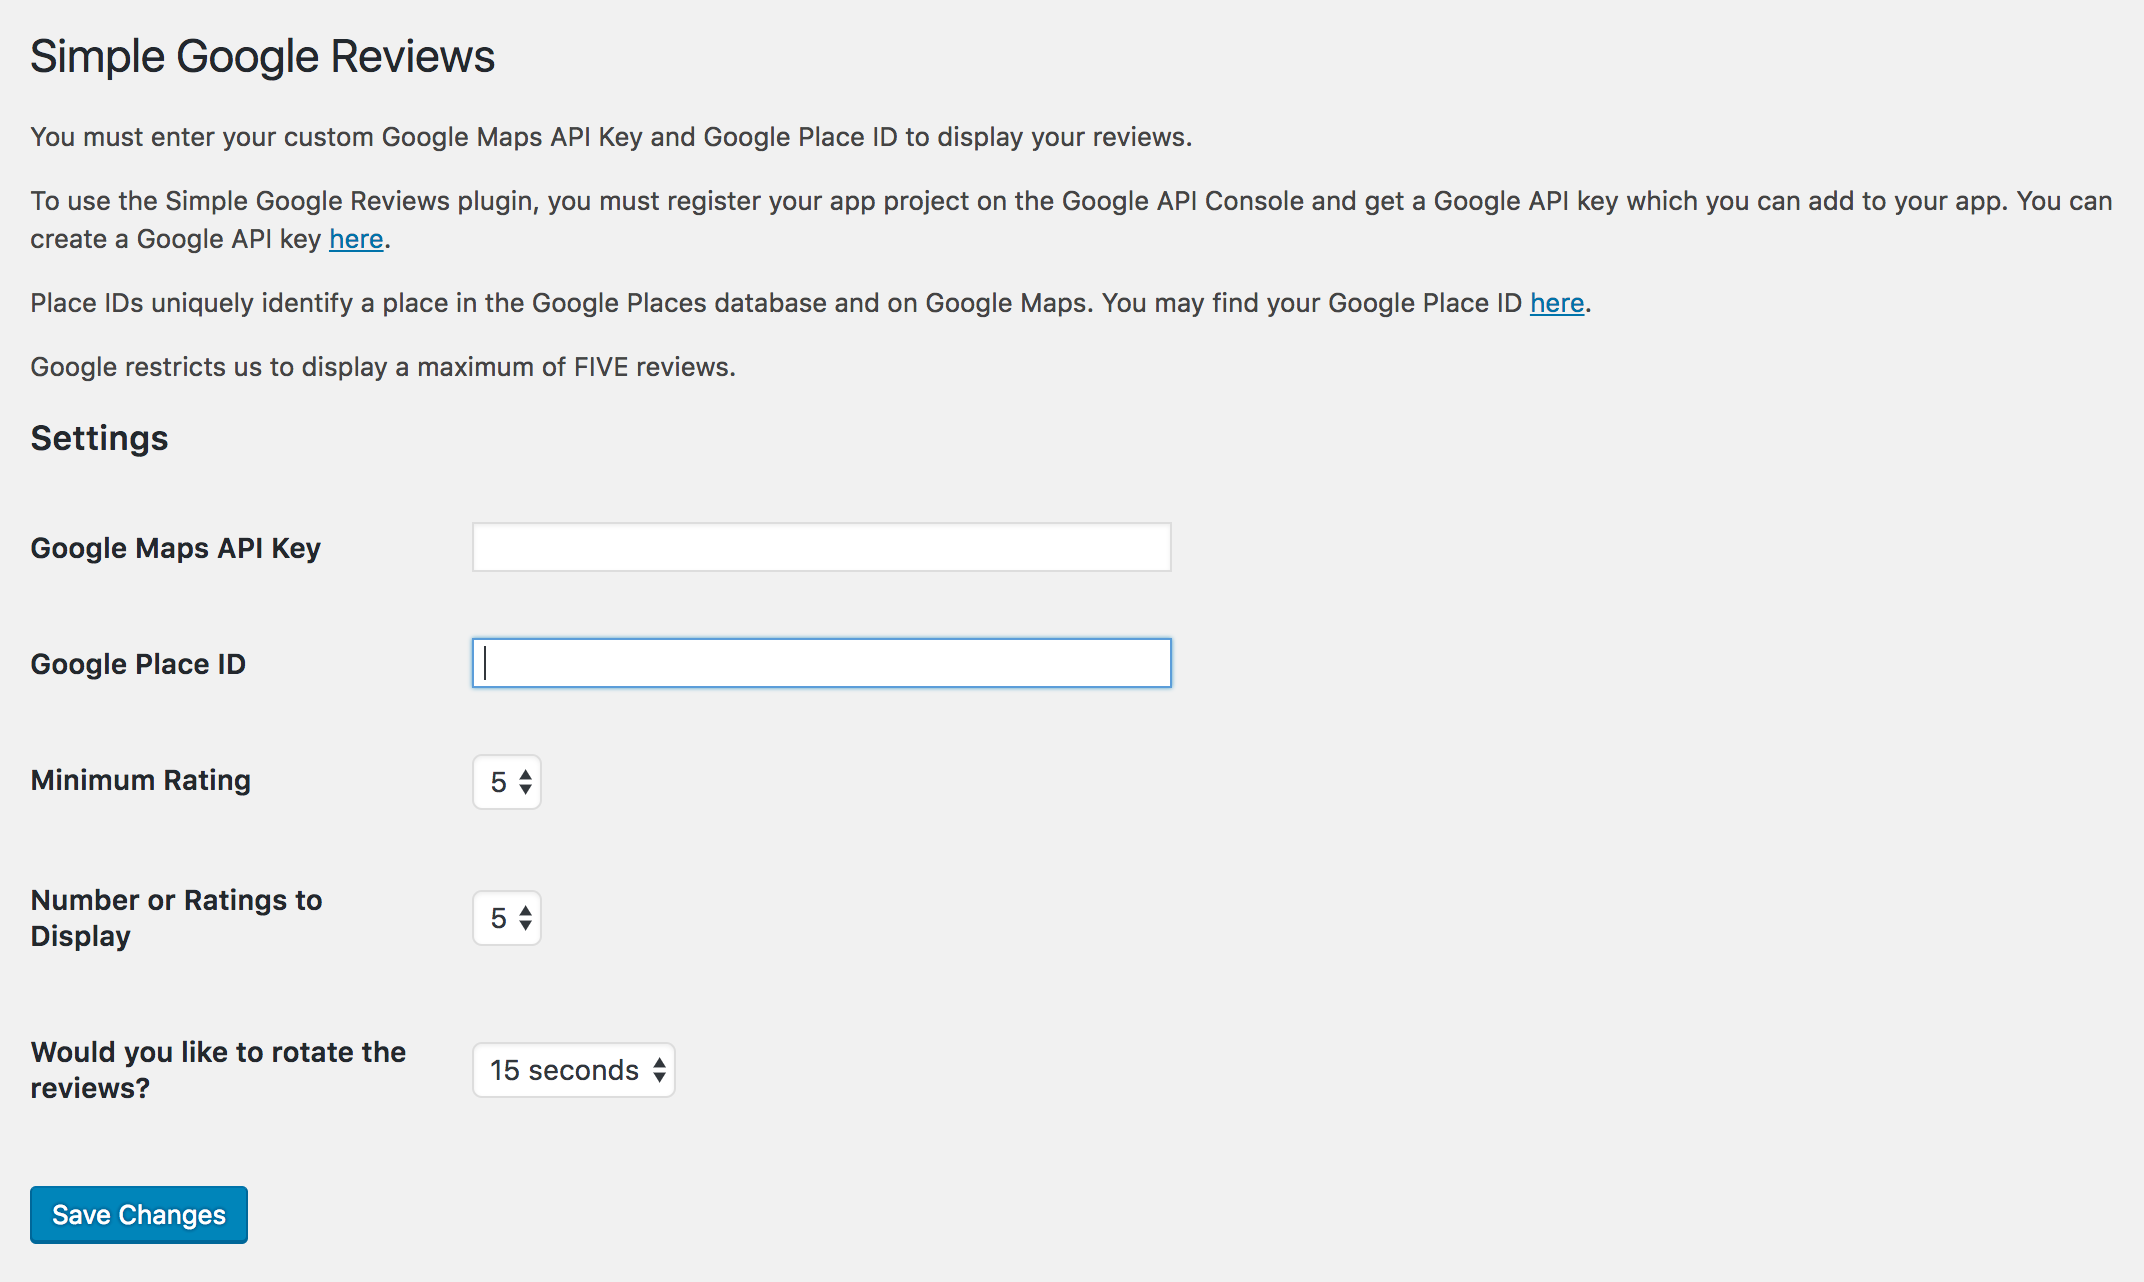The height and width of the screenshot is (1282, 2144).
Task: Select the value 5 in Minimum Rating
Action: pos(500,781)
